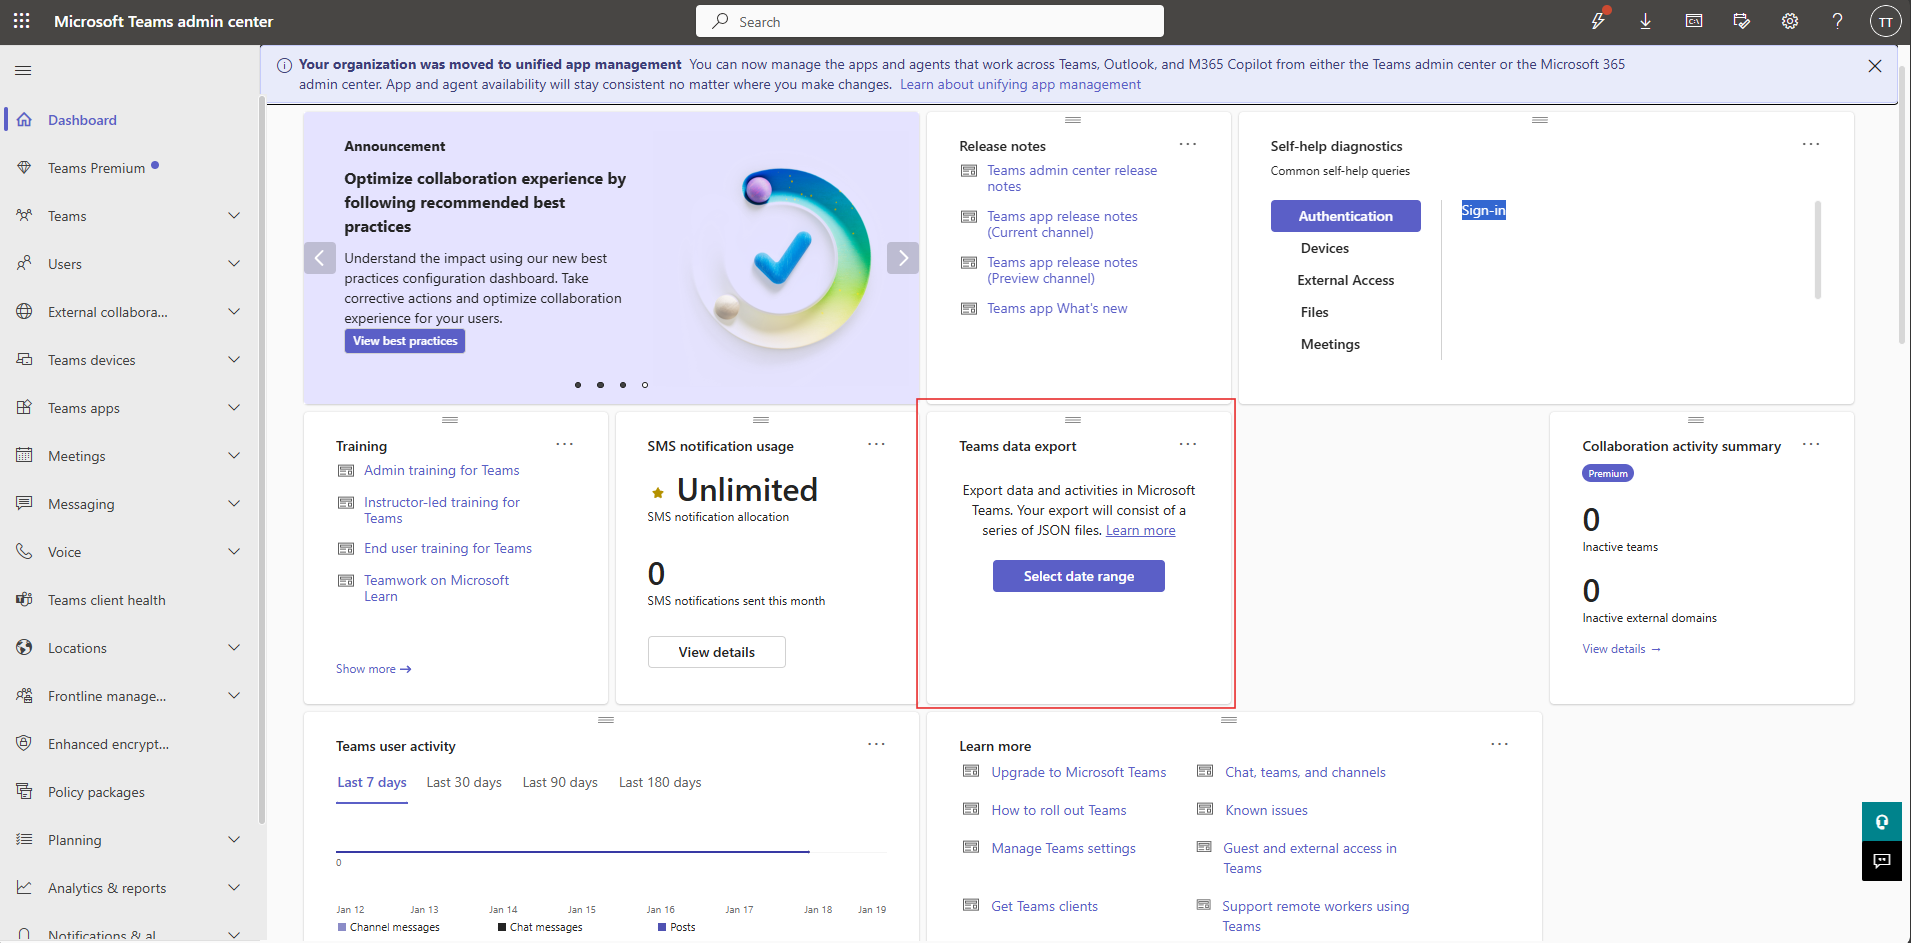Switch to the Last 180 days tab
The image size is (1911, 943).
point(660,782)
